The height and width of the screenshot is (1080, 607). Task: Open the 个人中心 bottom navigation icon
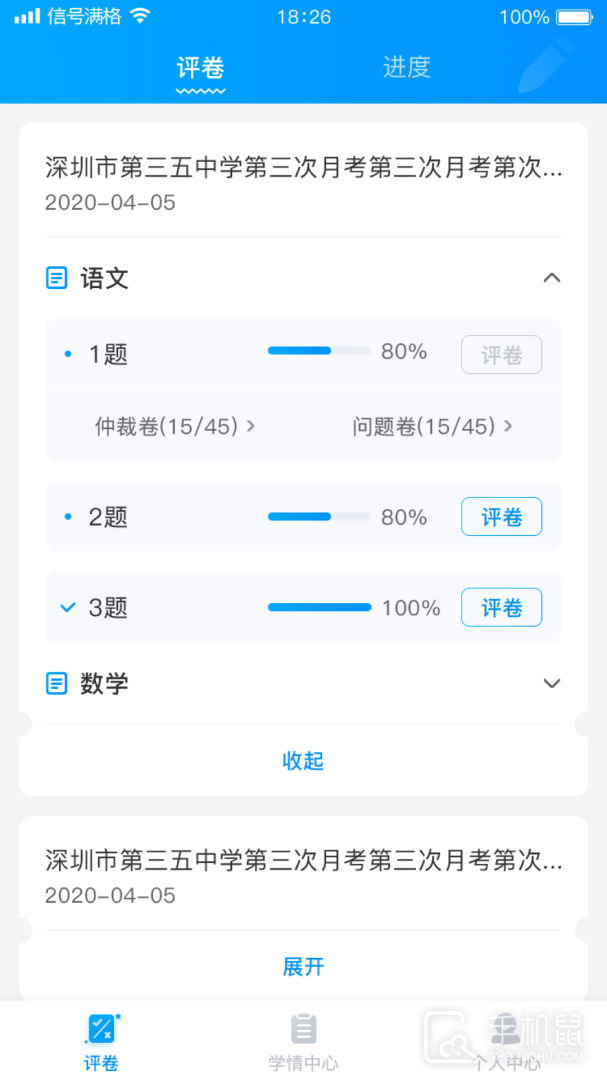(x=505, y=1030)
